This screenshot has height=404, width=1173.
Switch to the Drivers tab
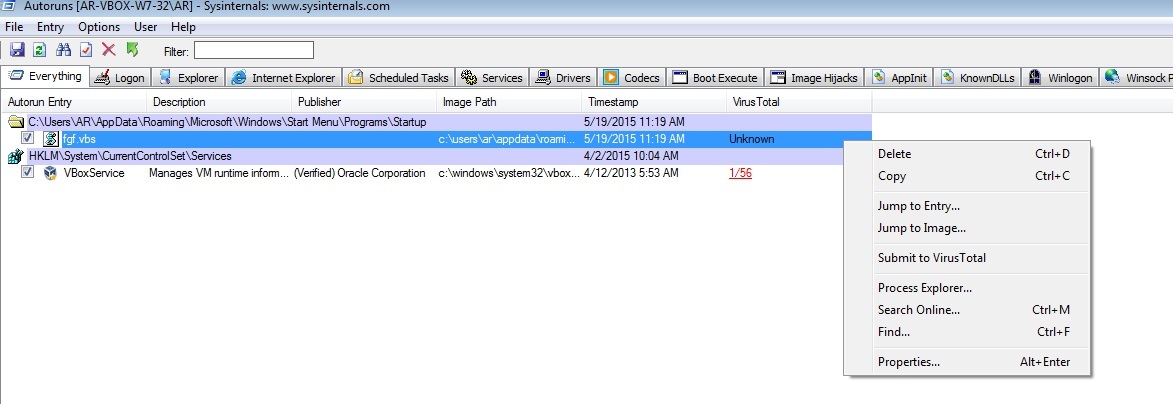pyautogui.click(x=563, y=78)
